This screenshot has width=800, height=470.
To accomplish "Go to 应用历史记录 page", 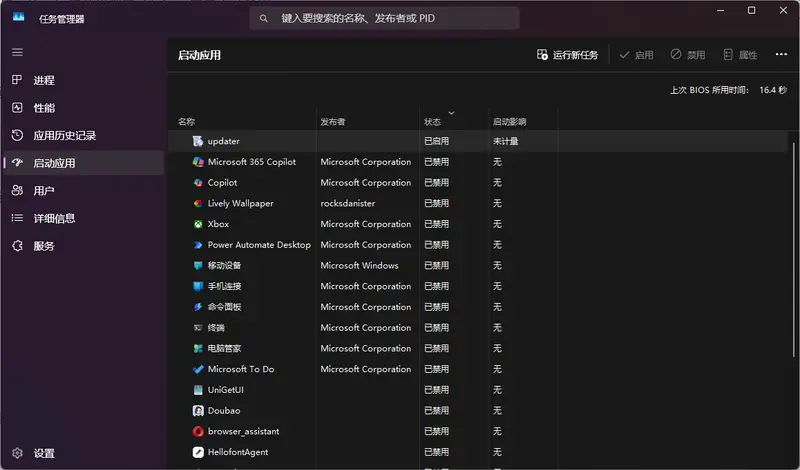I will point(84,135).
